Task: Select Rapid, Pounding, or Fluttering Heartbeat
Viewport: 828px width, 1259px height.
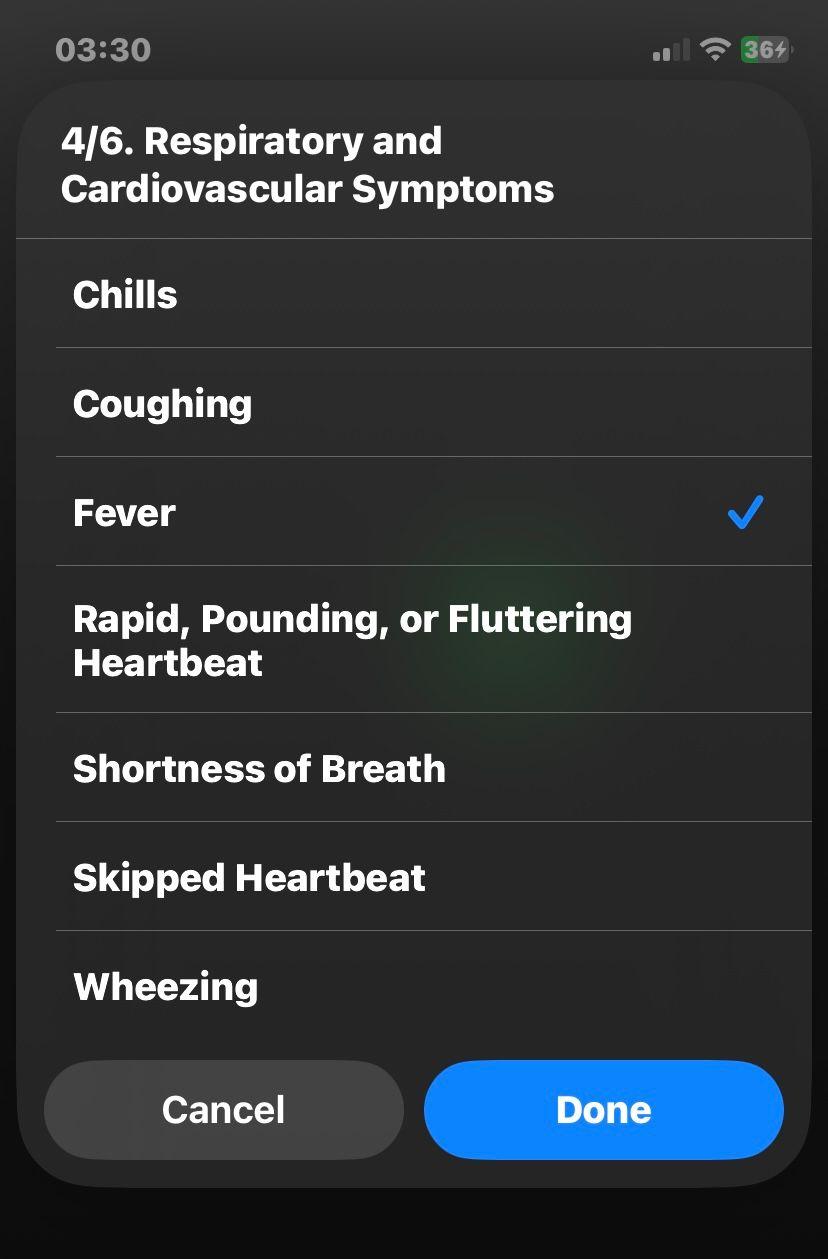Action: pyautogui.click(x=414, y=640)
